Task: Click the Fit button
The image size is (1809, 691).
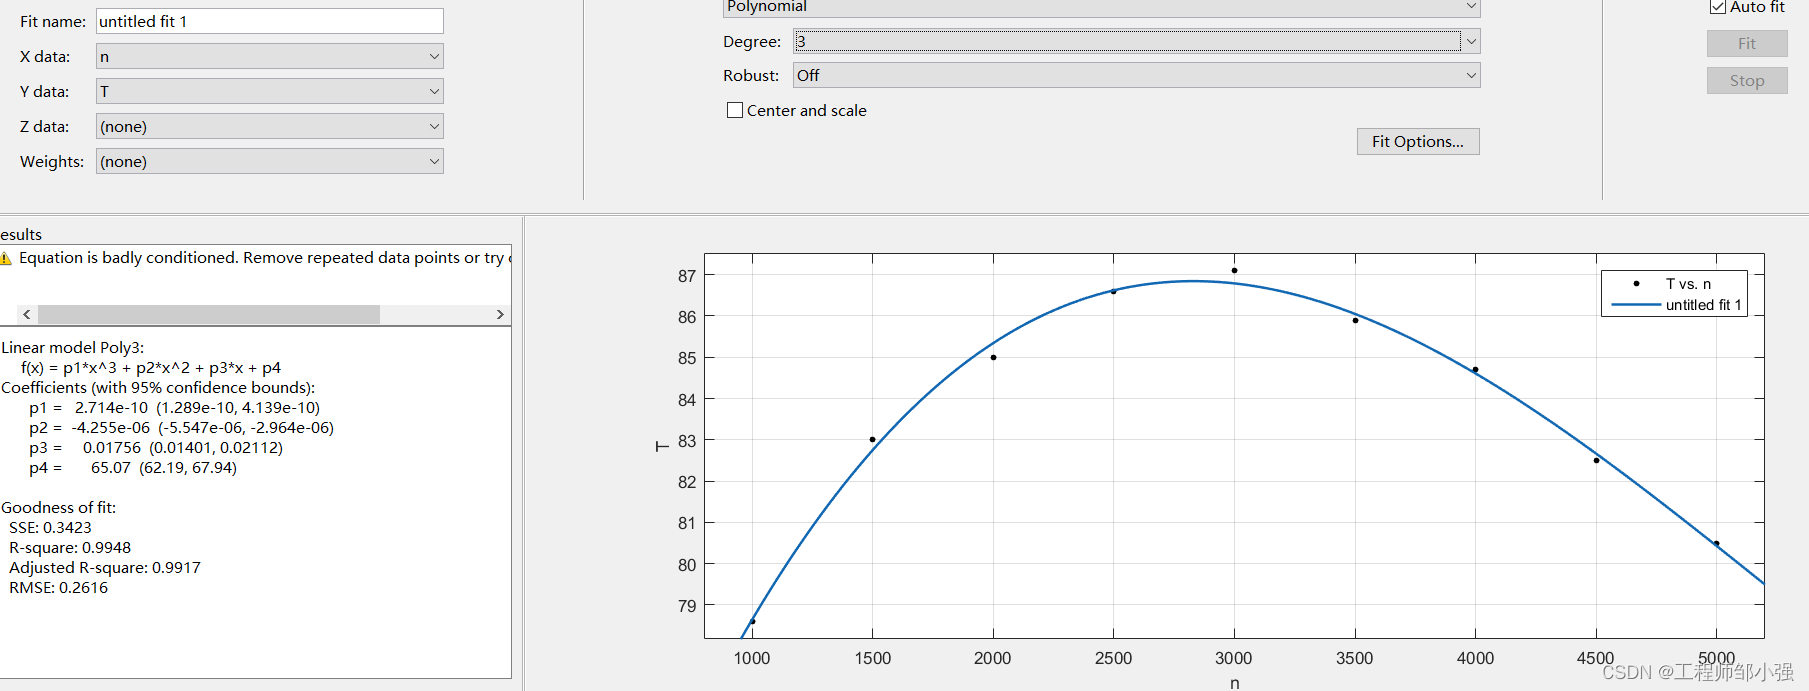Action: click(x=1747, y=43)
